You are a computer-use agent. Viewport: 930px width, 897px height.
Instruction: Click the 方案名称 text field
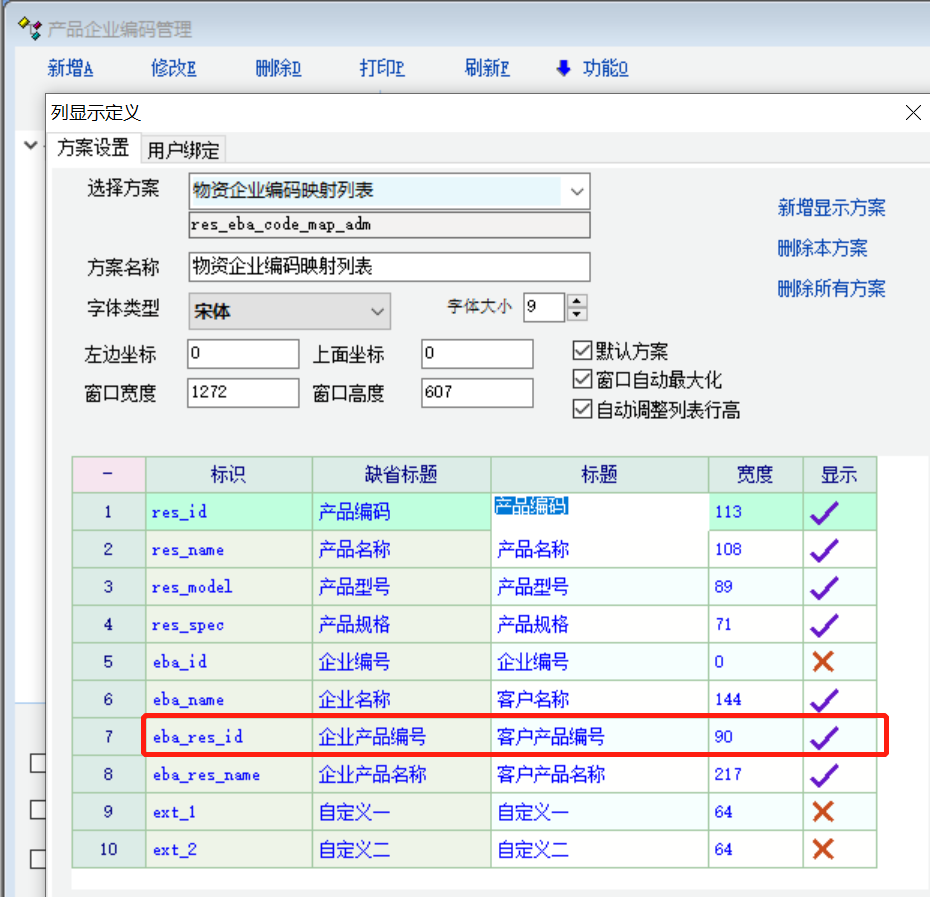389,266
